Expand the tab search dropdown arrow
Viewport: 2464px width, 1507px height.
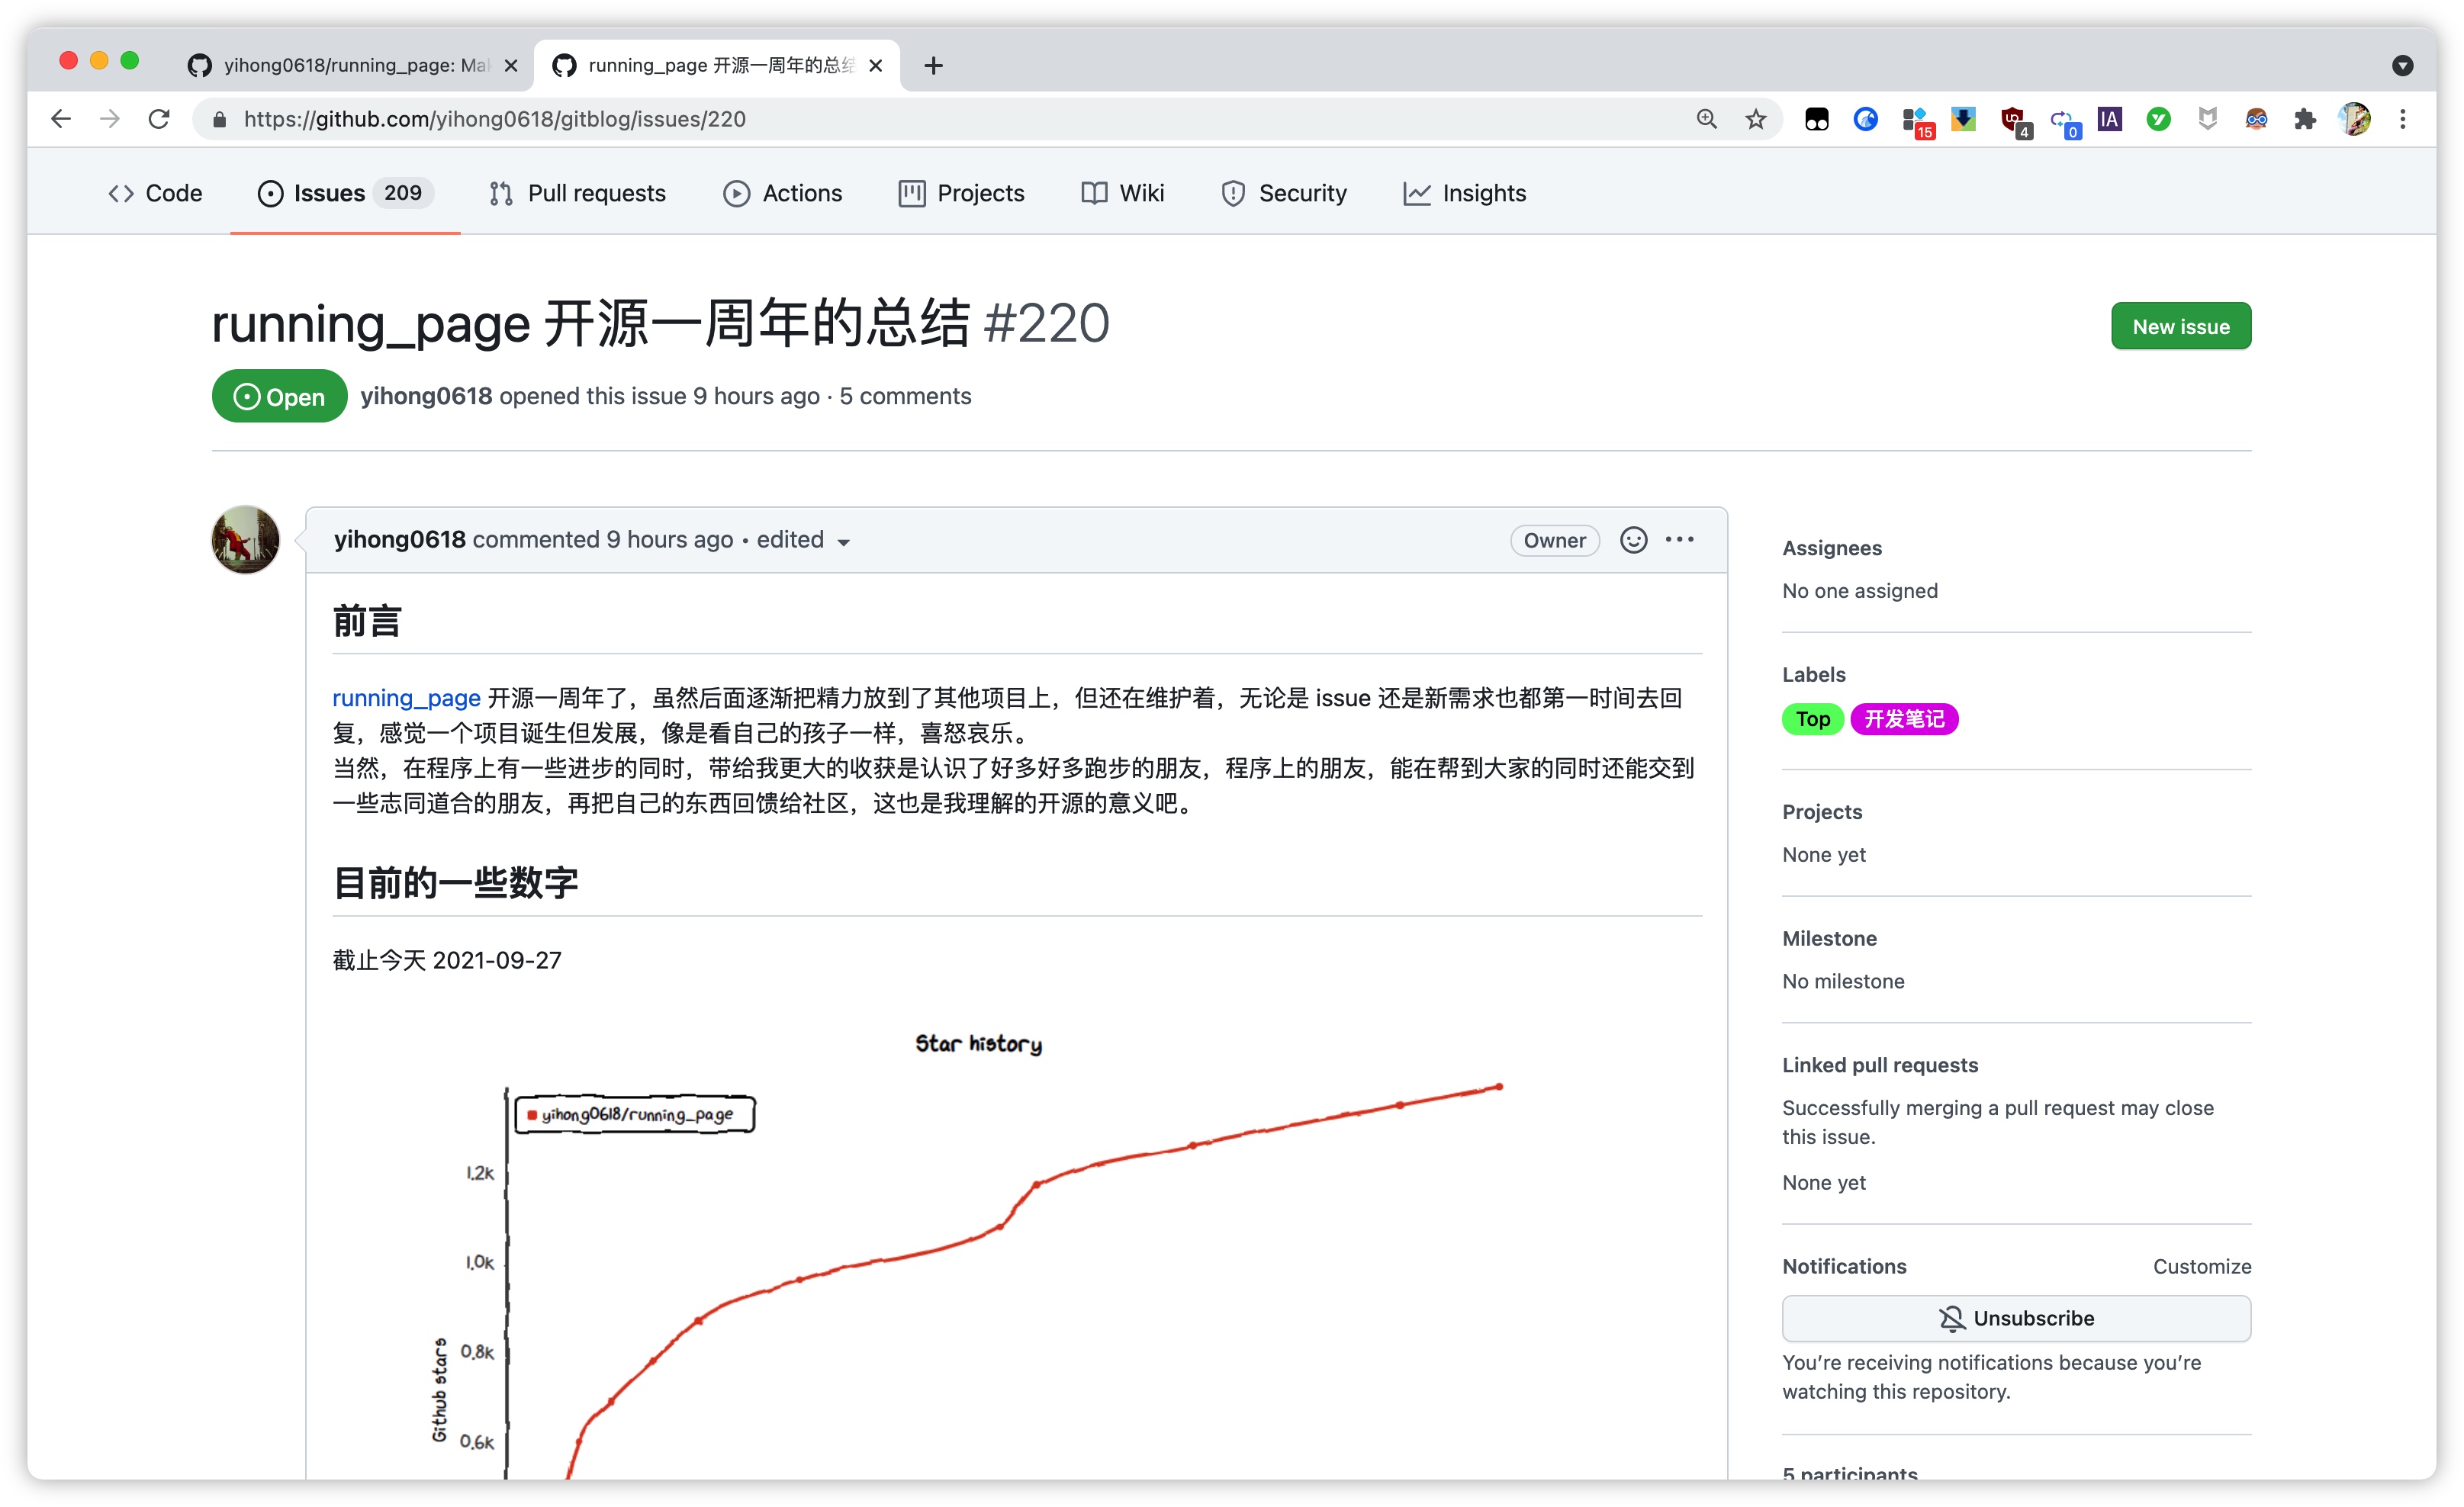click(2402, 66)
